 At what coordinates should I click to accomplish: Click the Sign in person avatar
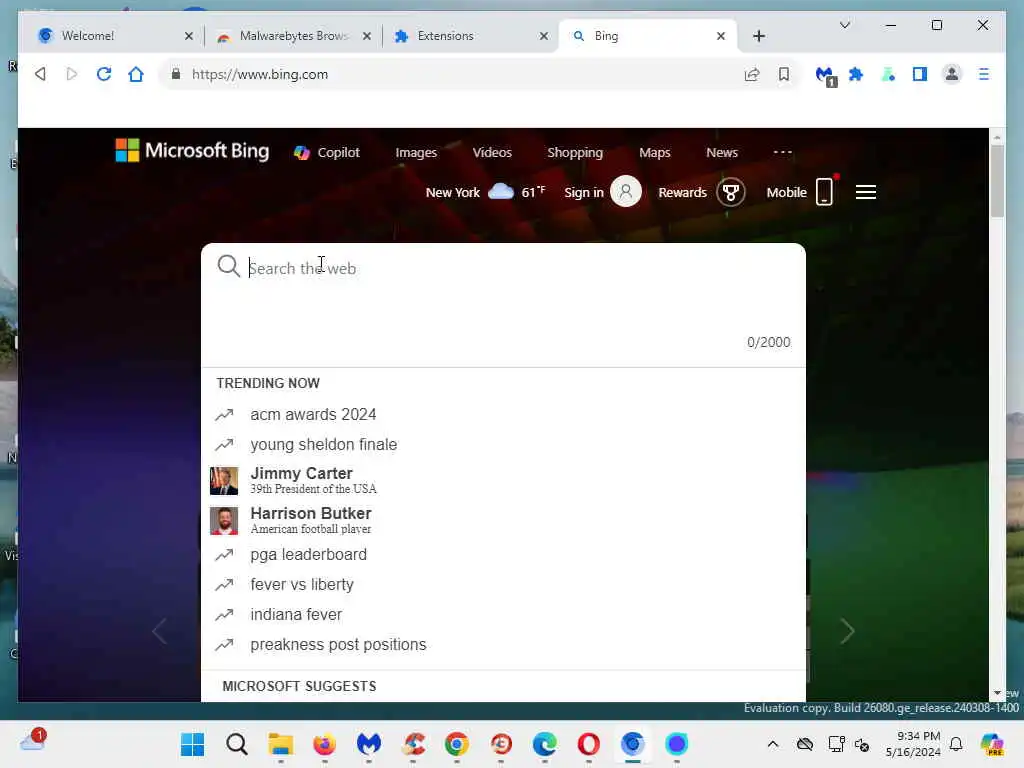click(626, 192)
